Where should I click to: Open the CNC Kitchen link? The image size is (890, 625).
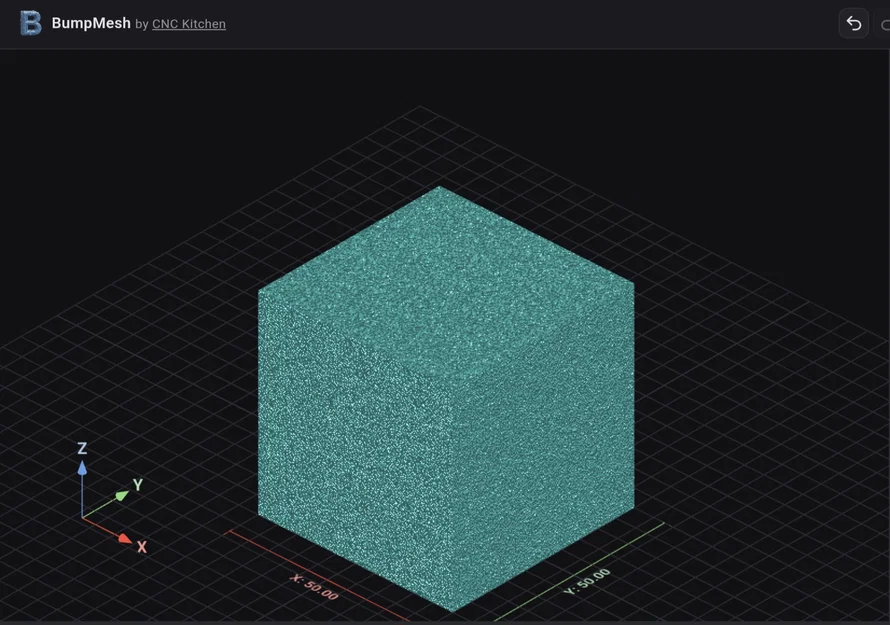point(189,24)
